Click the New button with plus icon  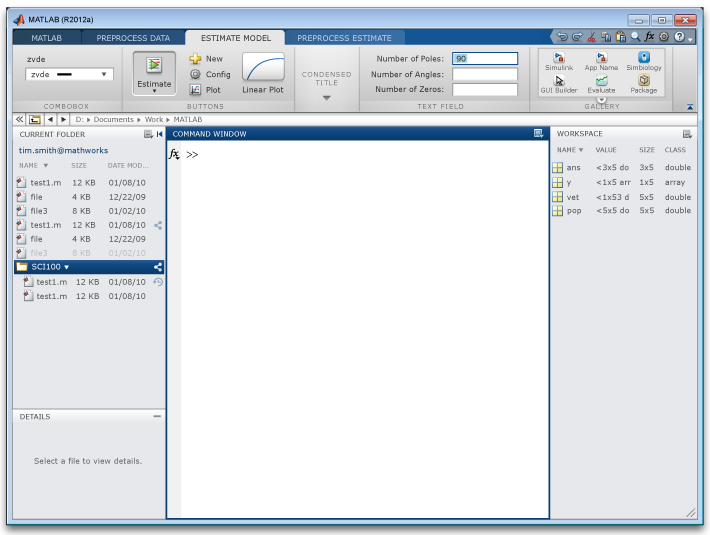(206, 58)
